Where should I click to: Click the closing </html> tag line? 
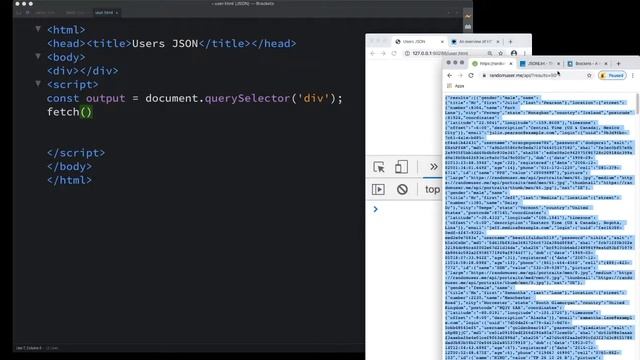point(69,180)
